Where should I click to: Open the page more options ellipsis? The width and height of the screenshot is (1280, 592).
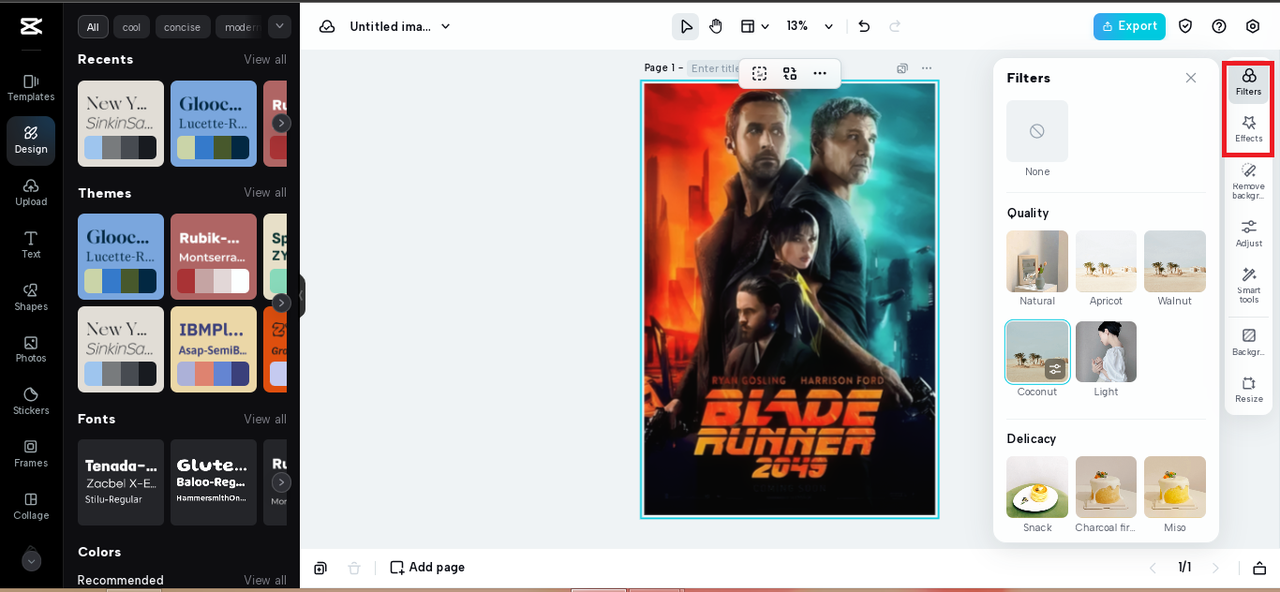click(x=927, y=68)
